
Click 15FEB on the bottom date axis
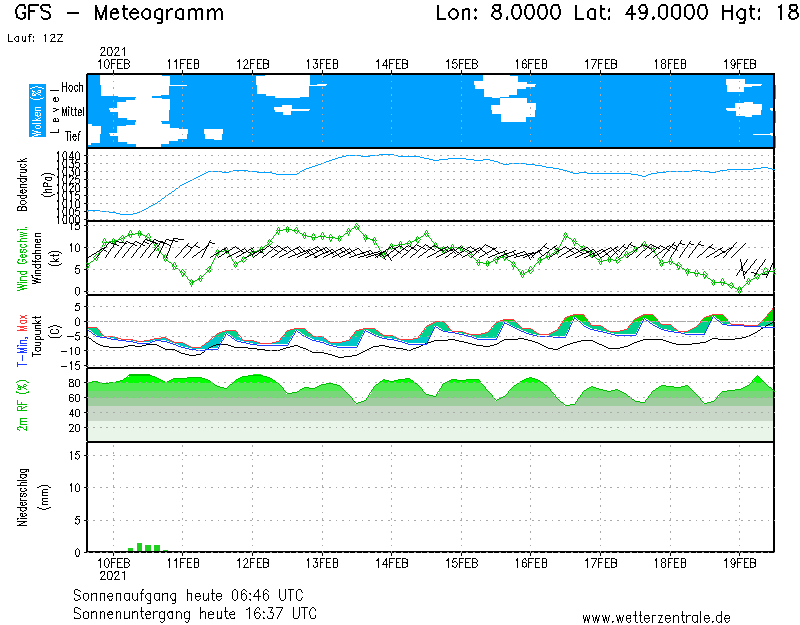(461, 562)
